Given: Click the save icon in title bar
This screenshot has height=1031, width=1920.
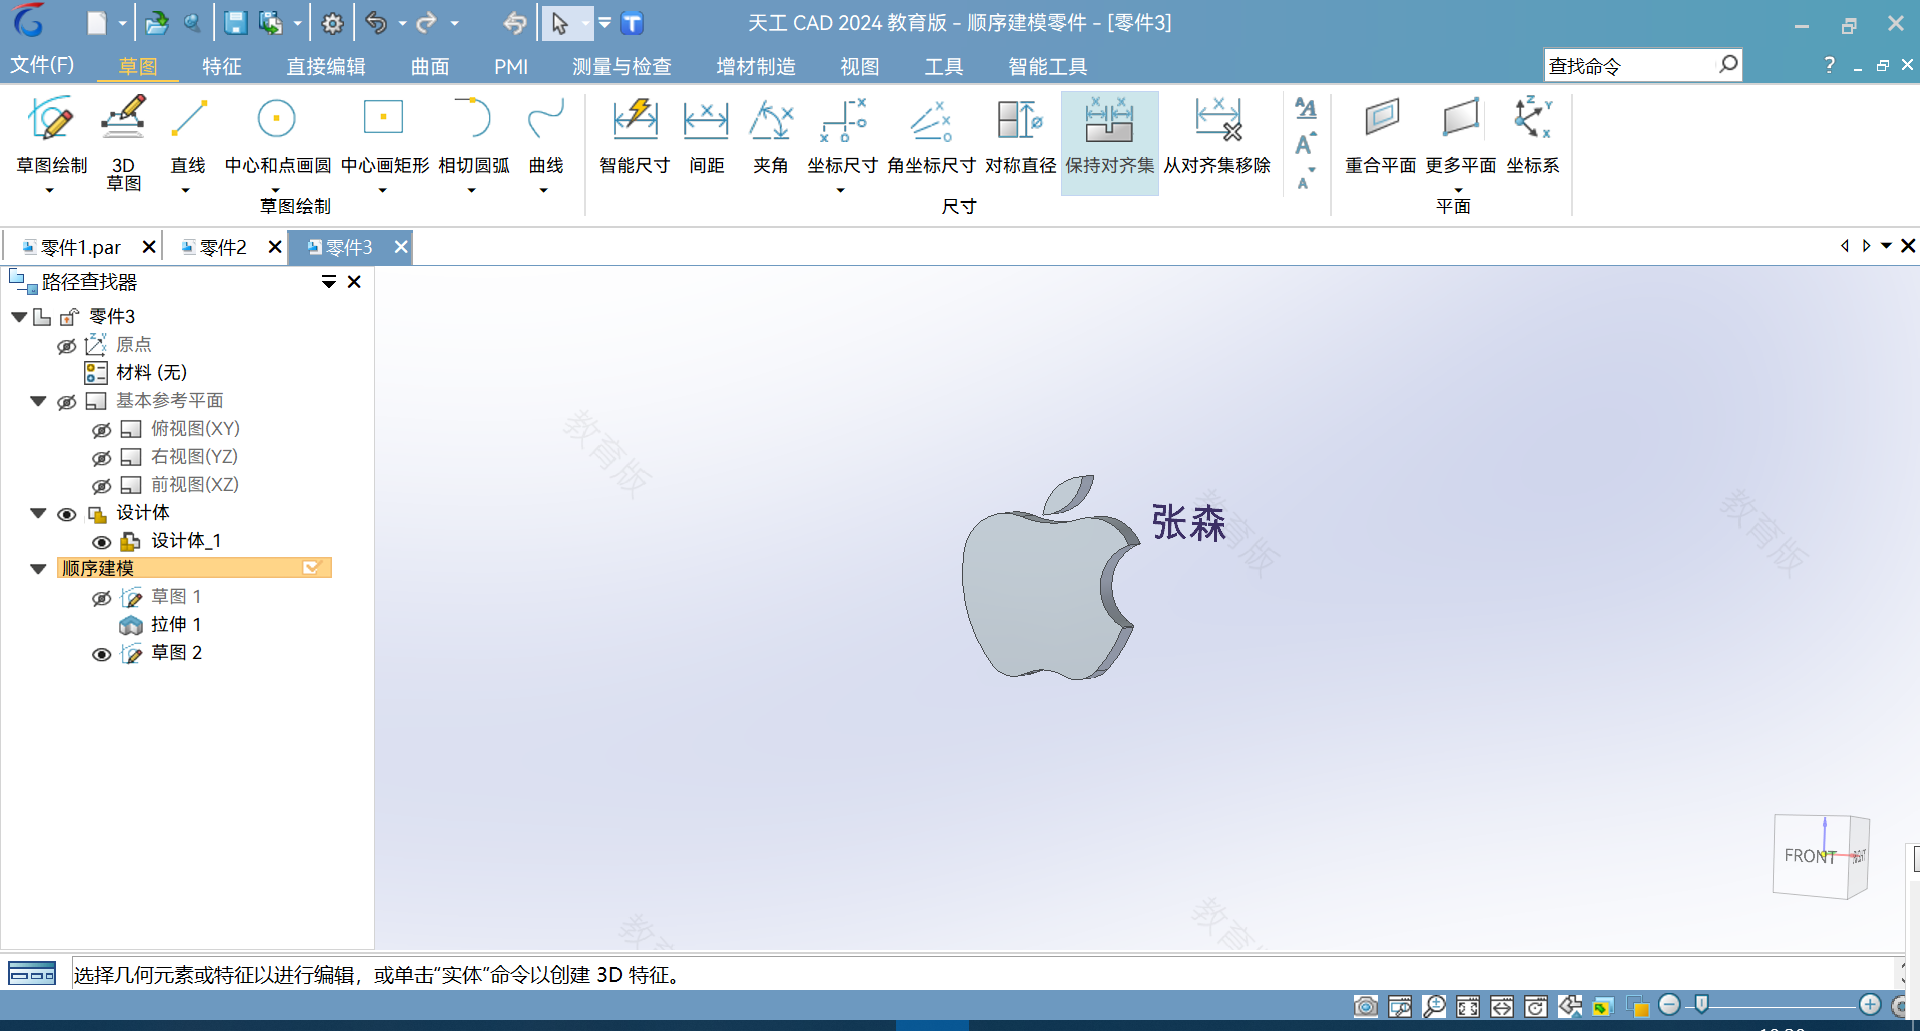Looking at the screenshot, I should [235, 23].
